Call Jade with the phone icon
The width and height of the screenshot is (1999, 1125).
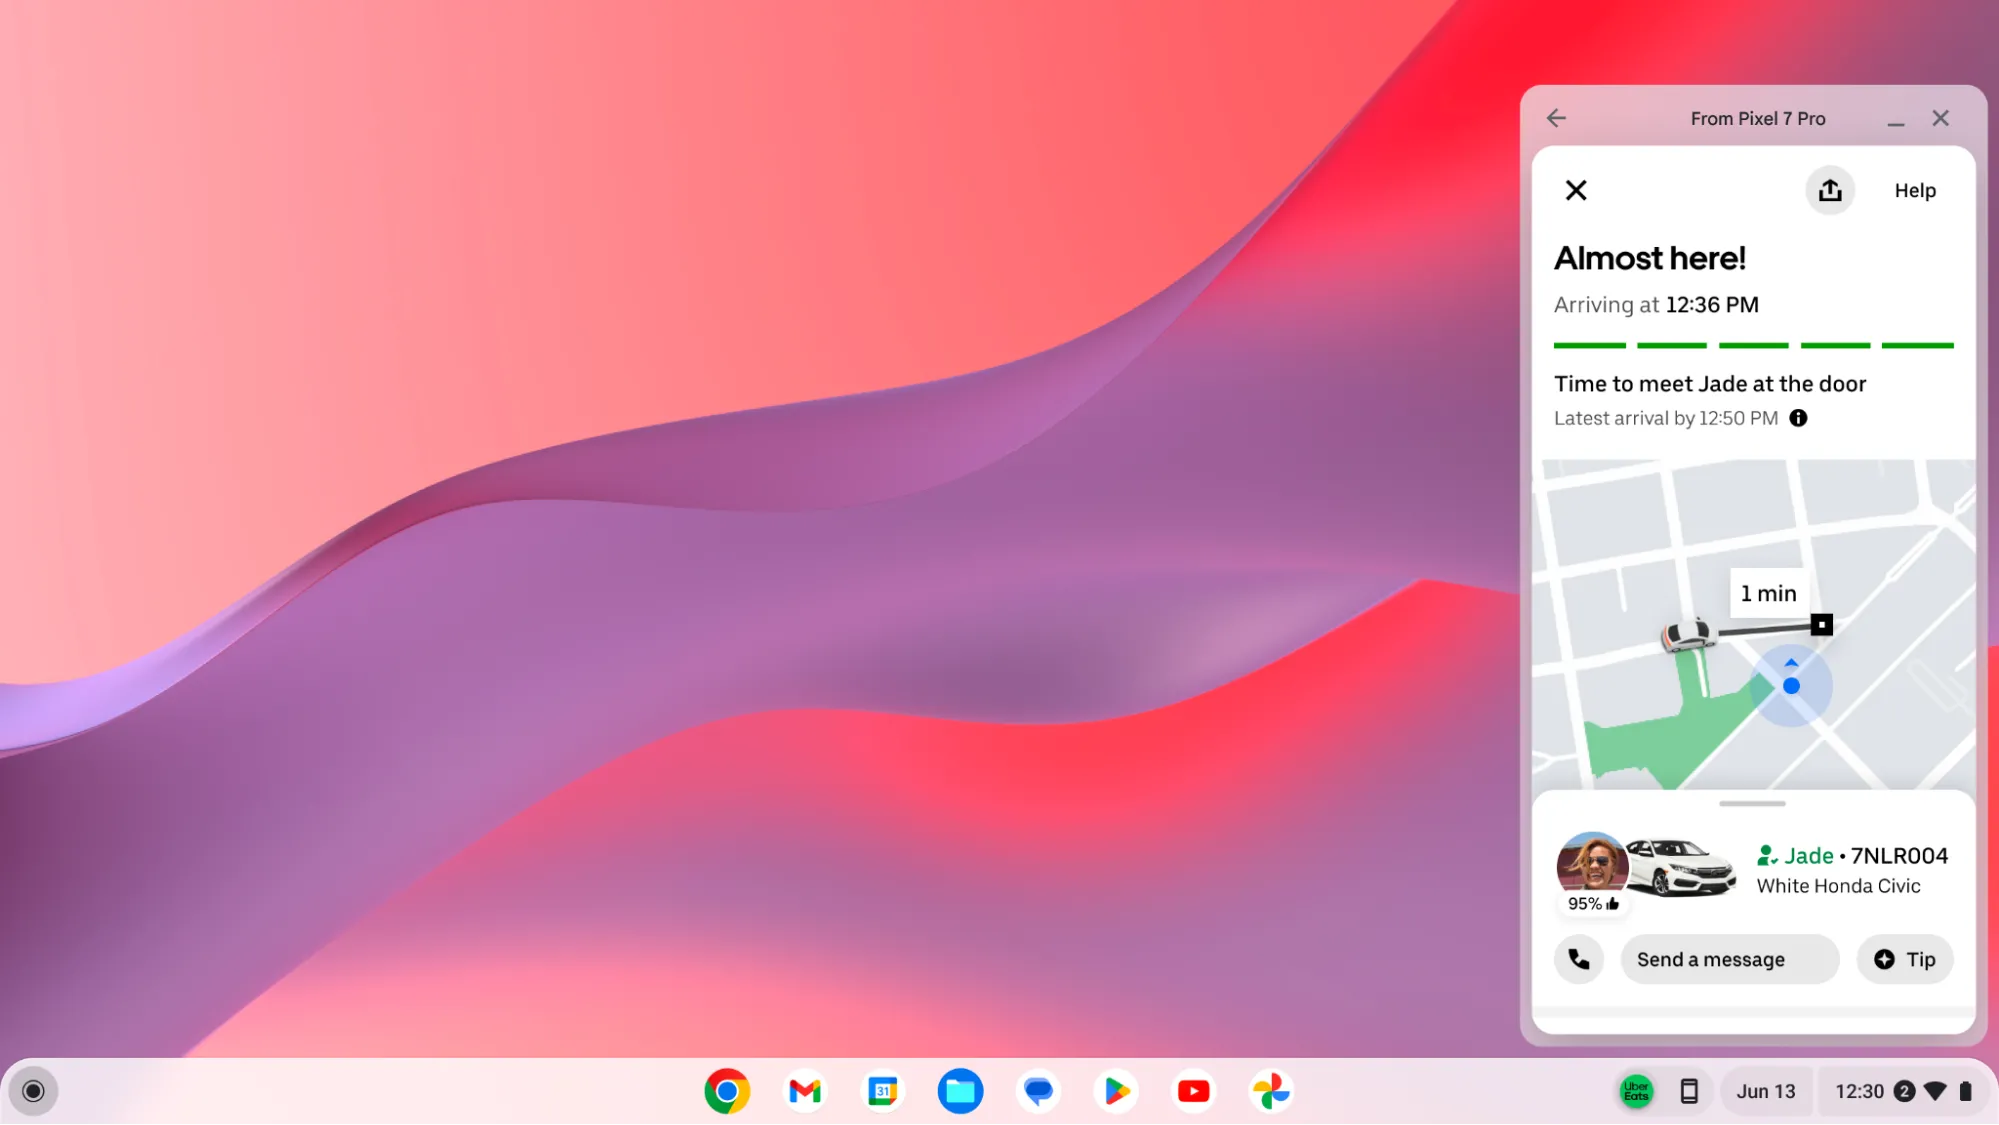1579,958
